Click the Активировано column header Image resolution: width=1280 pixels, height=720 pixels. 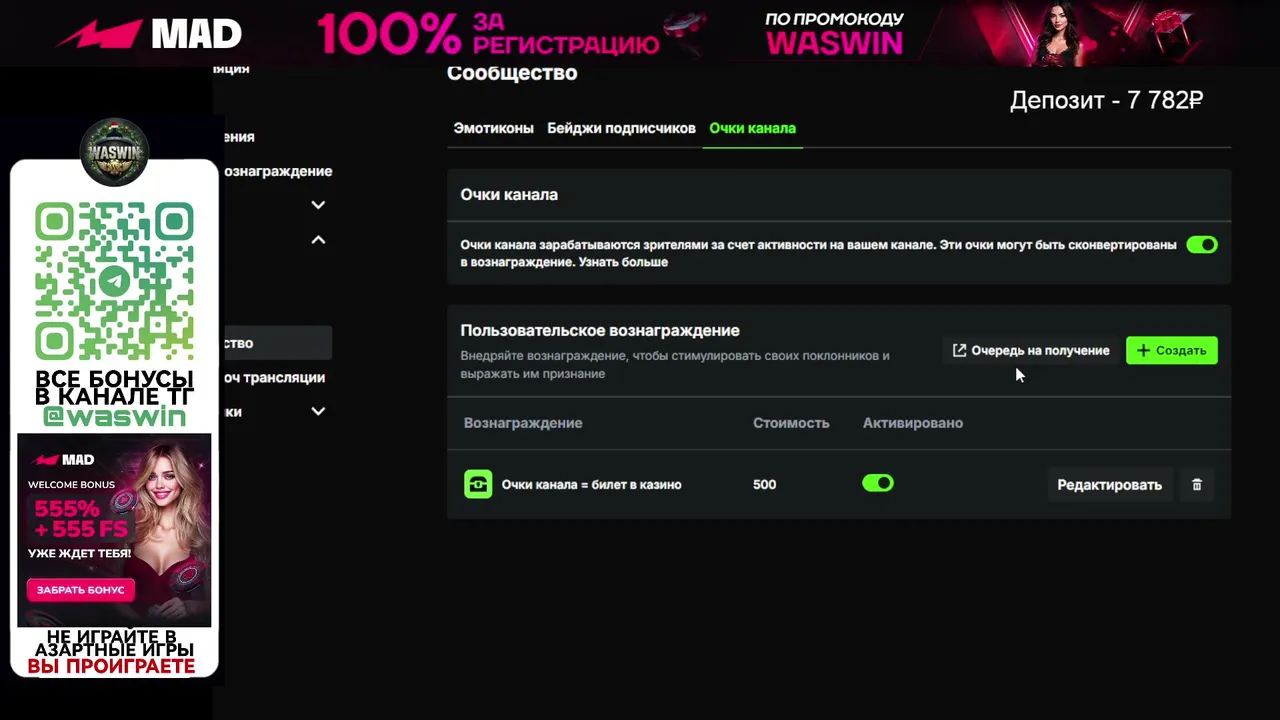(913, 423)
